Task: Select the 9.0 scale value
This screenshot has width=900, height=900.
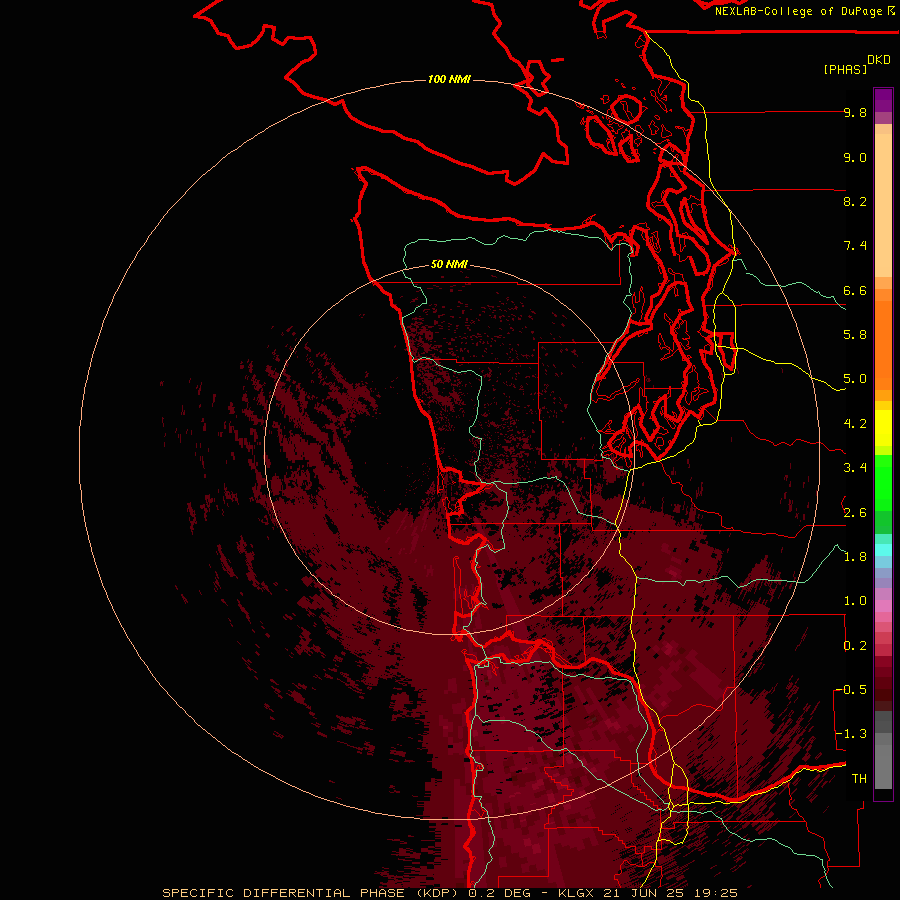Action: (x=855, y=157)
